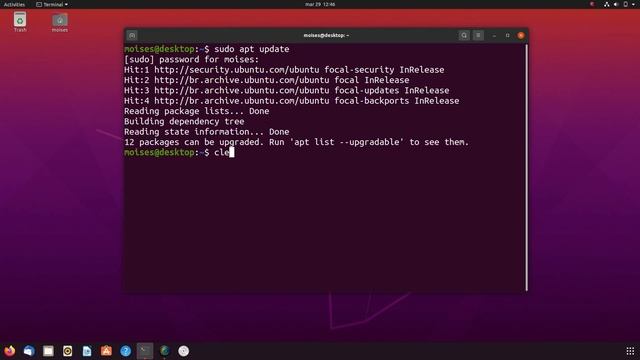Click the Terminal scrollbar
The width and height of the screenshot is (640, 360).
[x=527, y=167]
